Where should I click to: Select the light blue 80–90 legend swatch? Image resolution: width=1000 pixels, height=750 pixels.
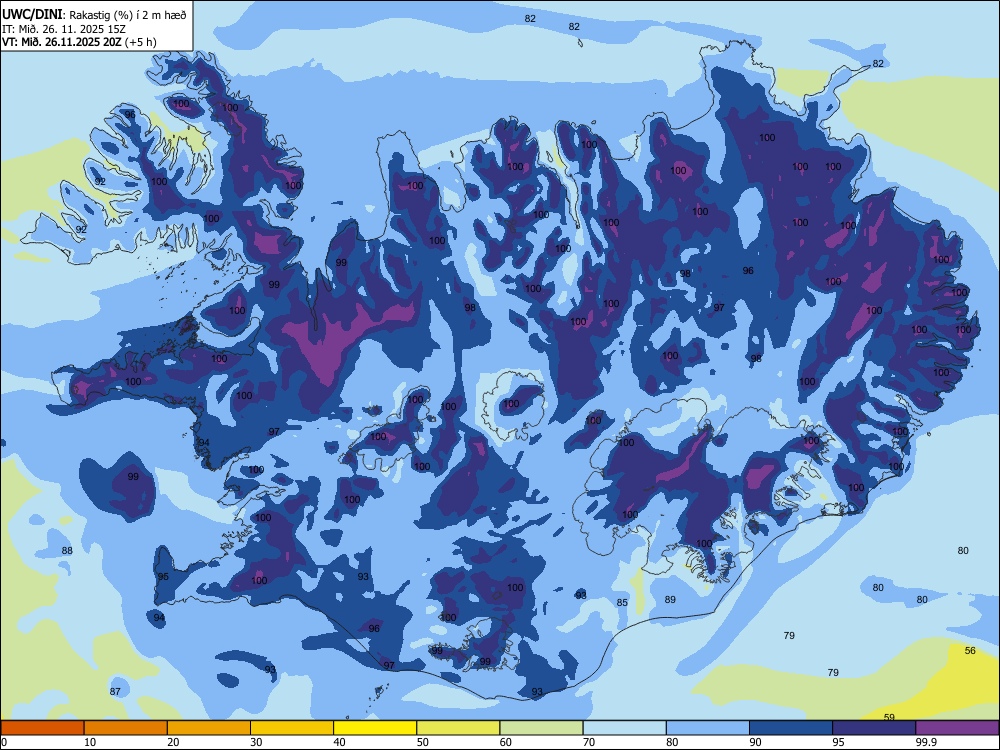pyautogui.click(x=708, y=728)
